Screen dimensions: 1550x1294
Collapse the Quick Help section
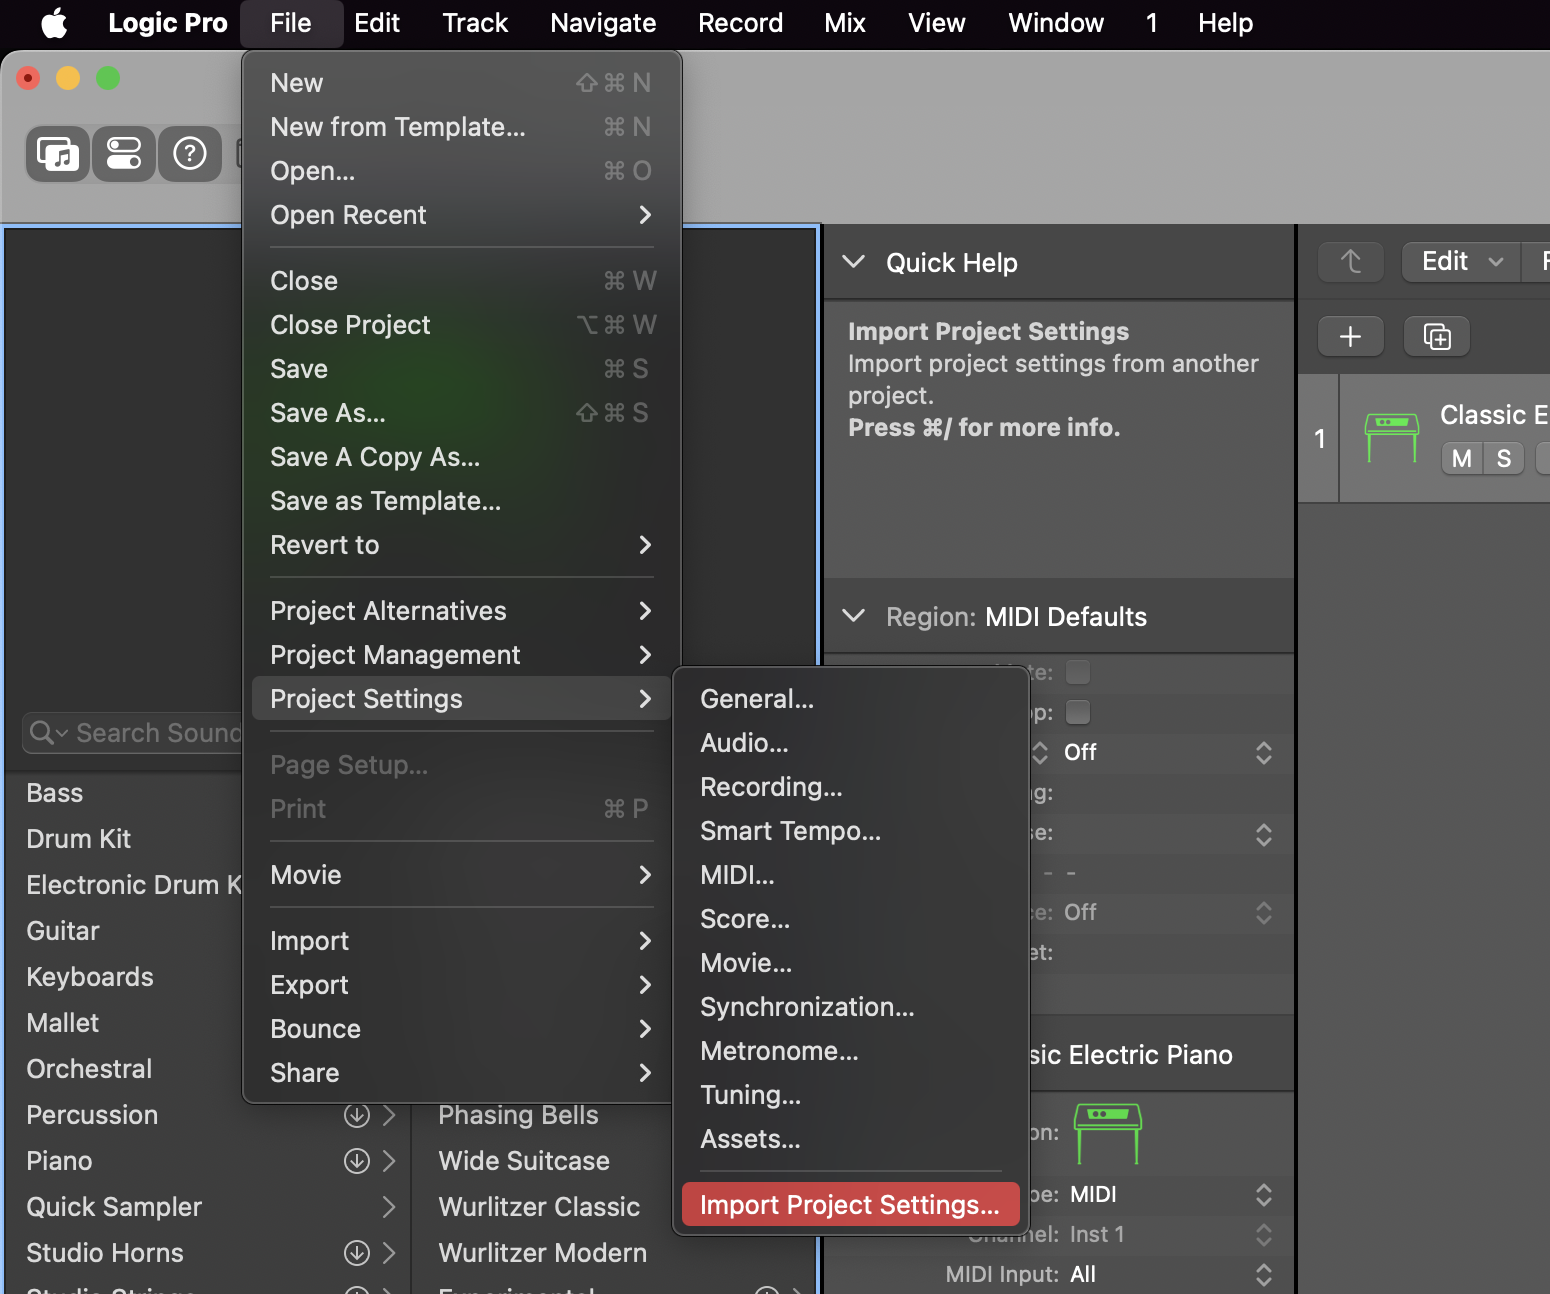click(853, 262)
